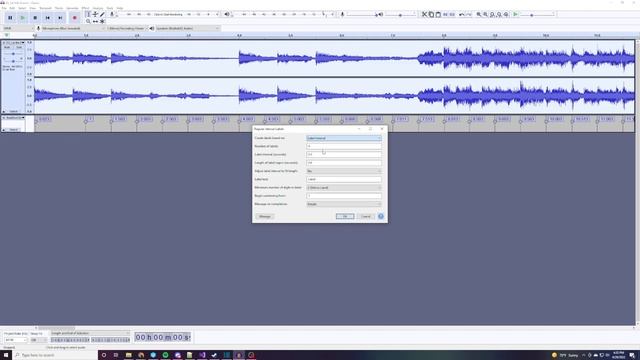The image size is (640, 360).
Task: Open the Tools menu
Action: (110, 8)
